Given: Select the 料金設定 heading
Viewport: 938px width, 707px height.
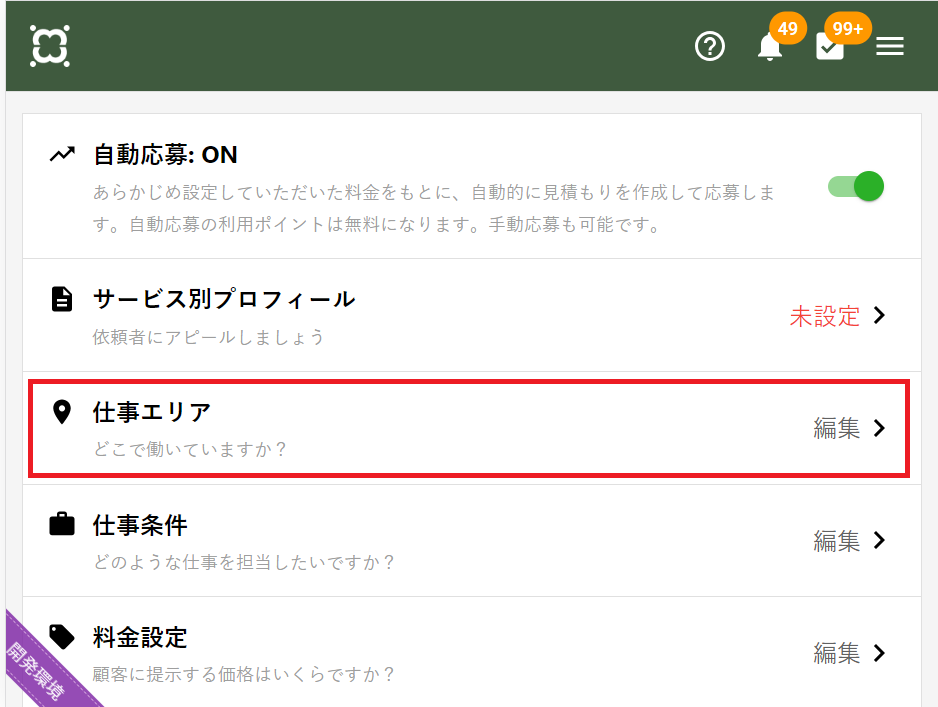Looking at the screenshot, I should (140, 637).
